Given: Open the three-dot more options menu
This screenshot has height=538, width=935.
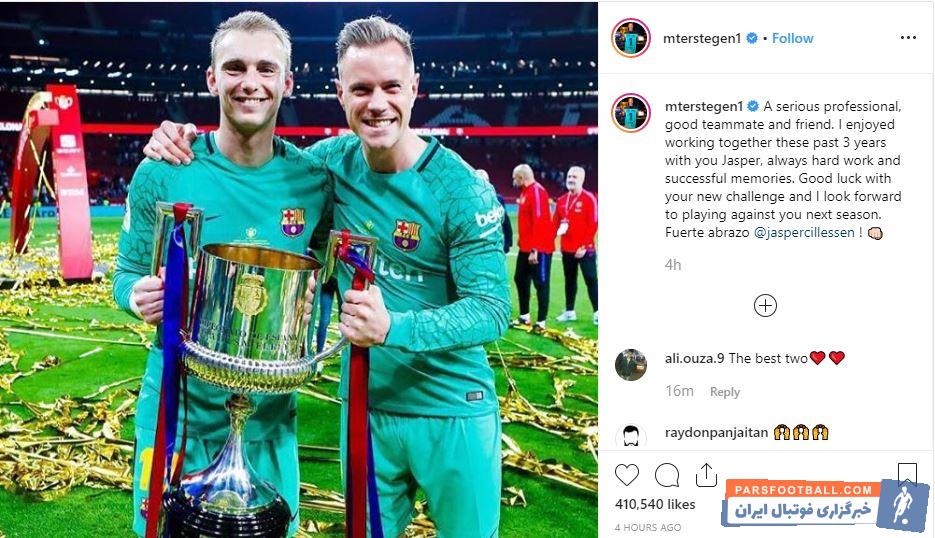Looking at the screenshot, I should click(x=908, y=38).
